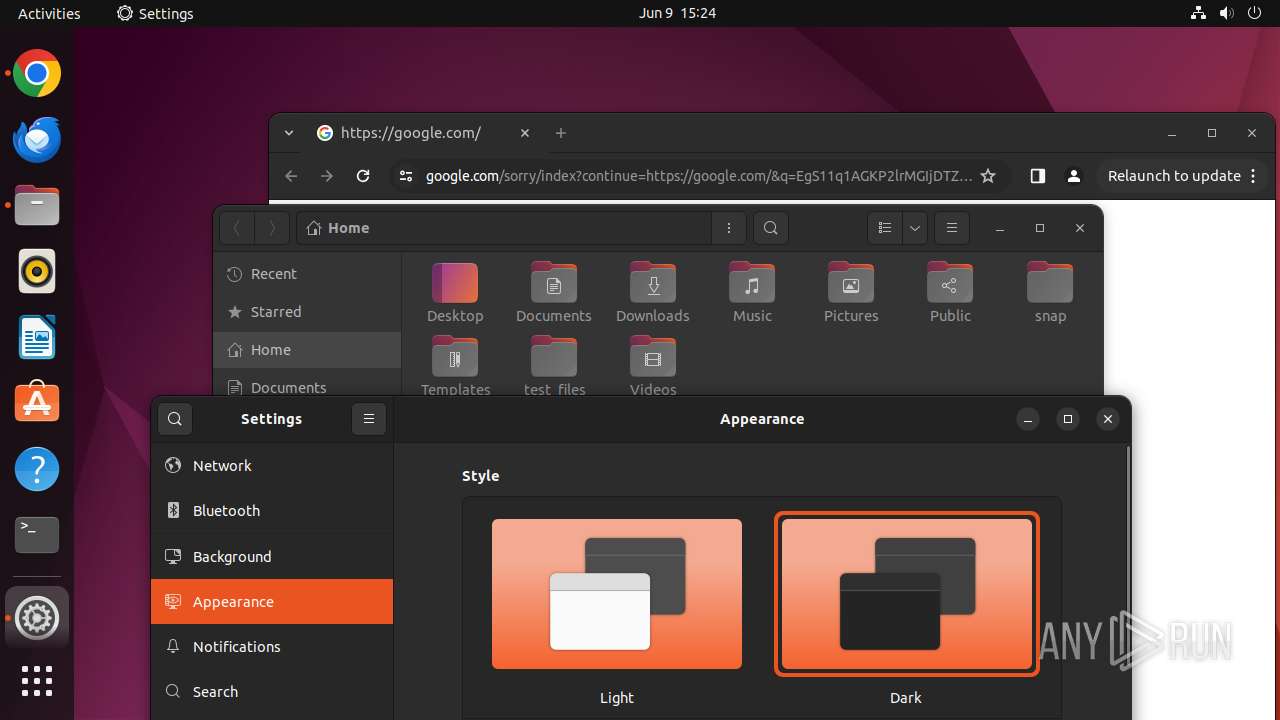Viewport: 1280px width, 720px height.
Task: Click the volume icon in top bar
Action: point(1226,13)
